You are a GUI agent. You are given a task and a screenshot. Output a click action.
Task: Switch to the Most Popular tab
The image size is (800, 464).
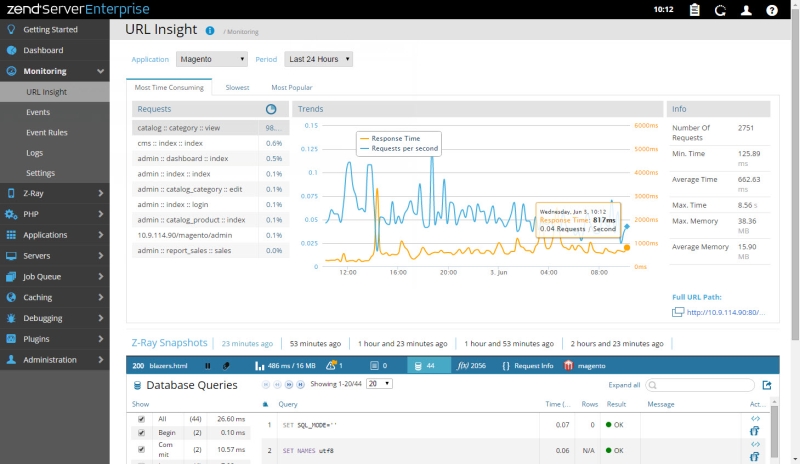pyautogui.click(x=291, y=88)
